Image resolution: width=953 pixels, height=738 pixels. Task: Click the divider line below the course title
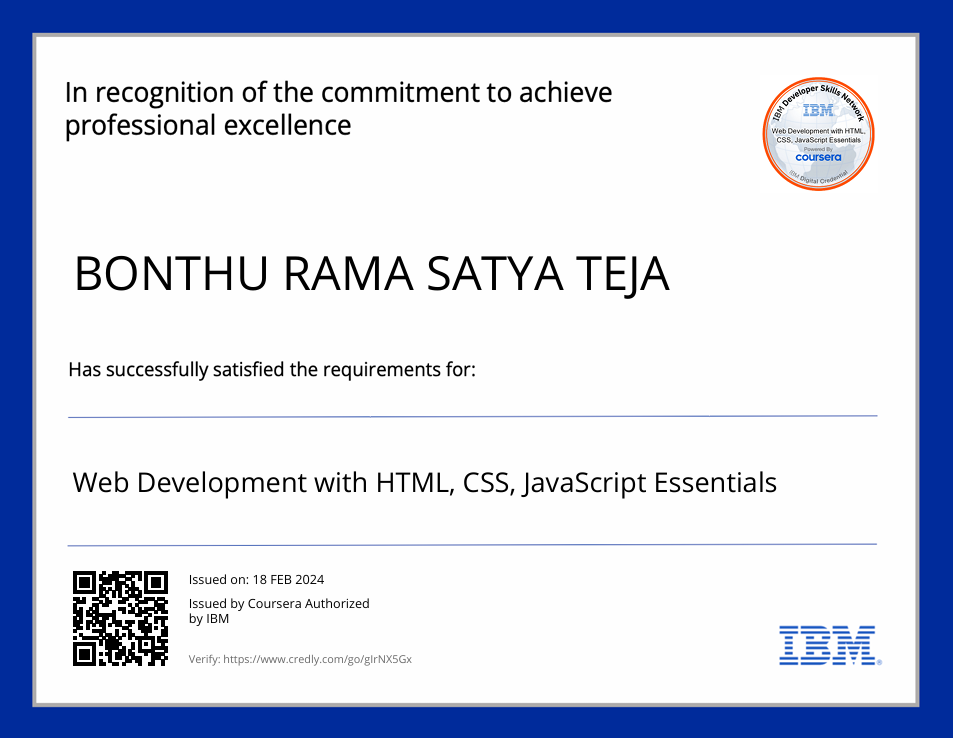472,544
